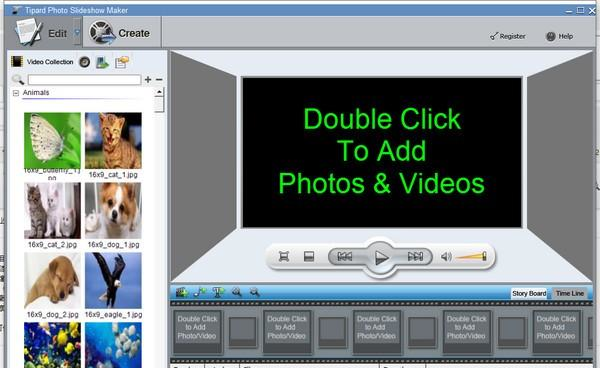Click the third storyboard photo slot

tap(377, 331)
